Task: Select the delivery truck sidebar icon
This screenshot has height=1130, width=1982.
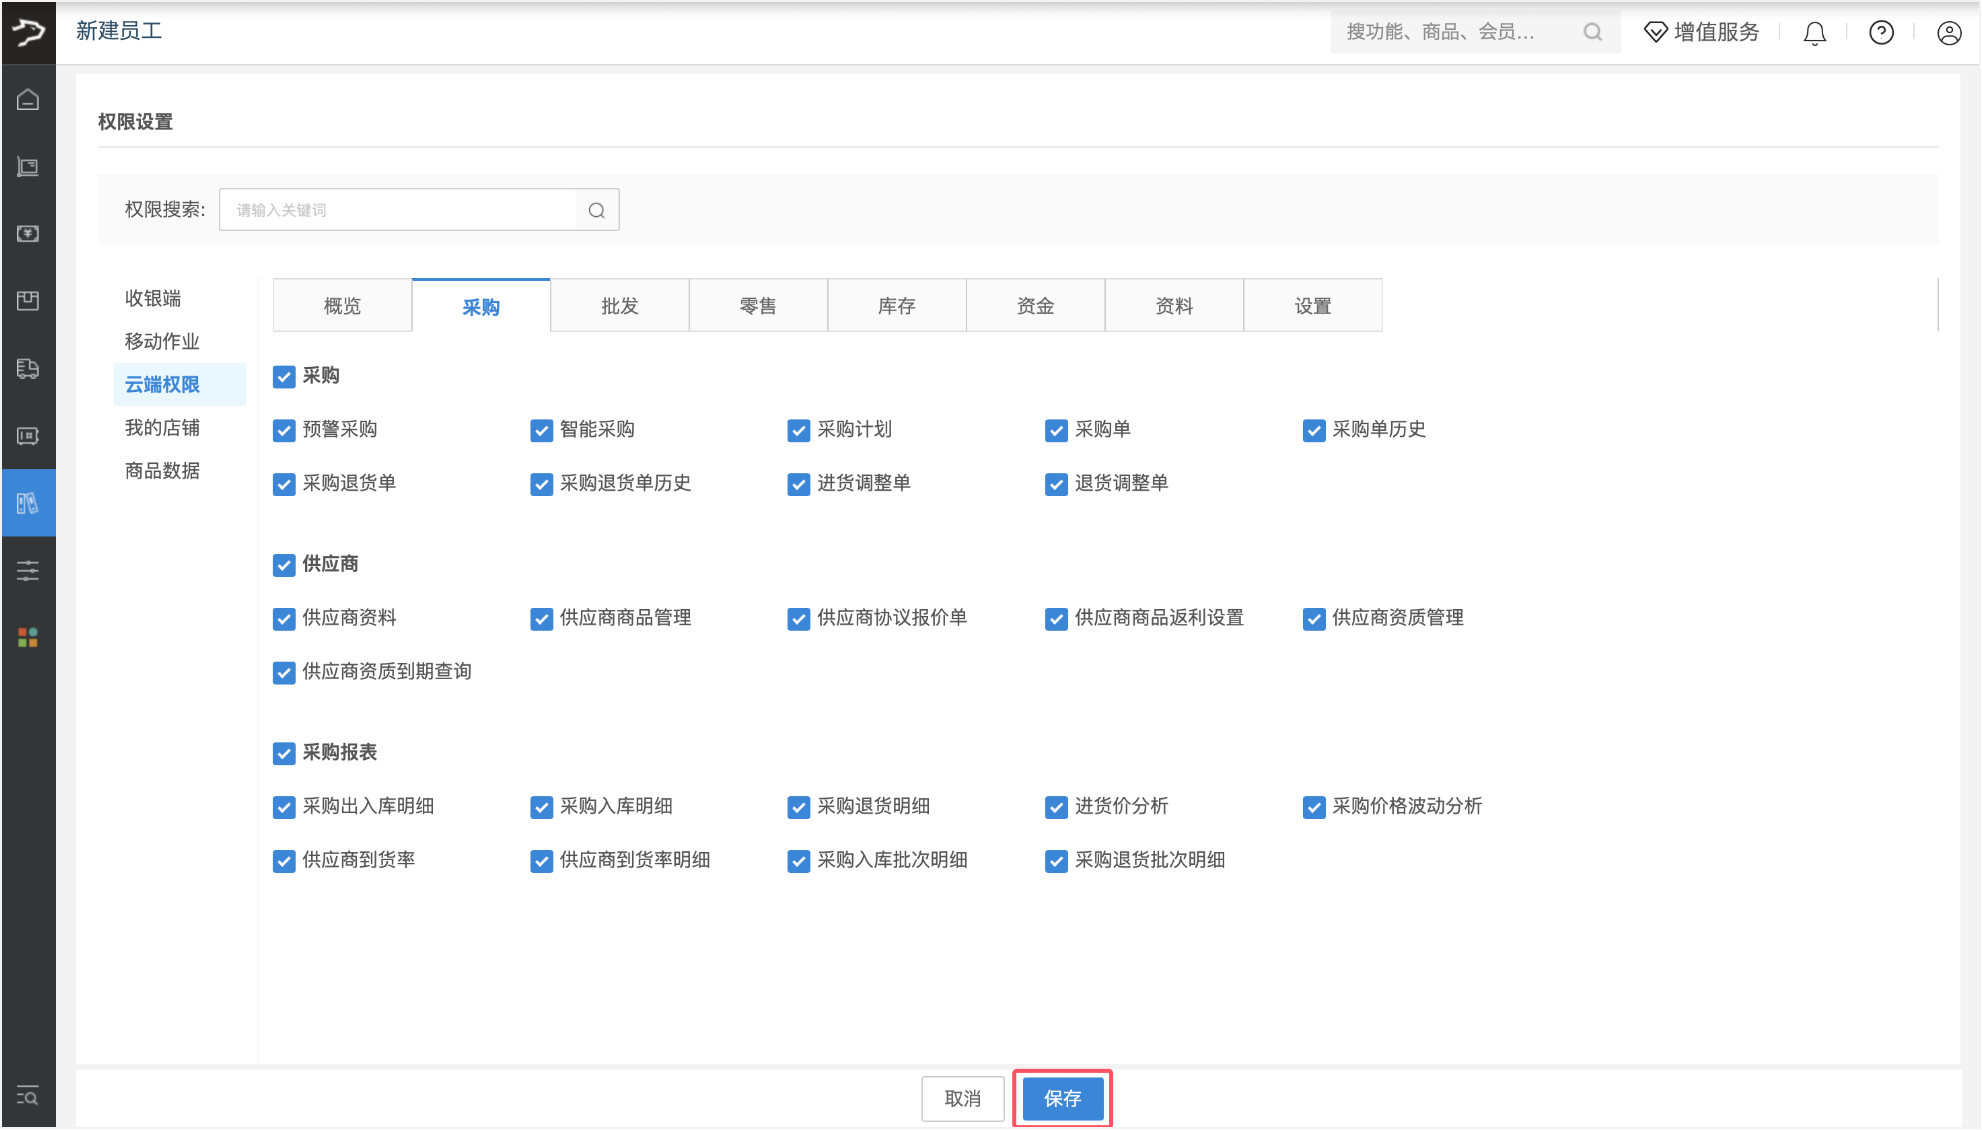Action: [x=28, y=368]
